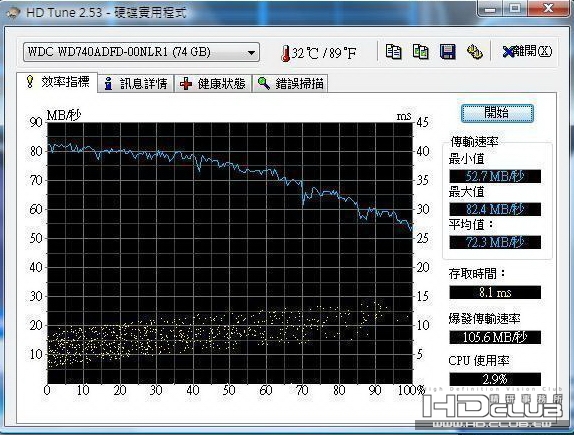Viewport: 574px width, 435px height.
Task: Maximize the HD Tune window
Action: pyautogui.click(x=515, y=8)
